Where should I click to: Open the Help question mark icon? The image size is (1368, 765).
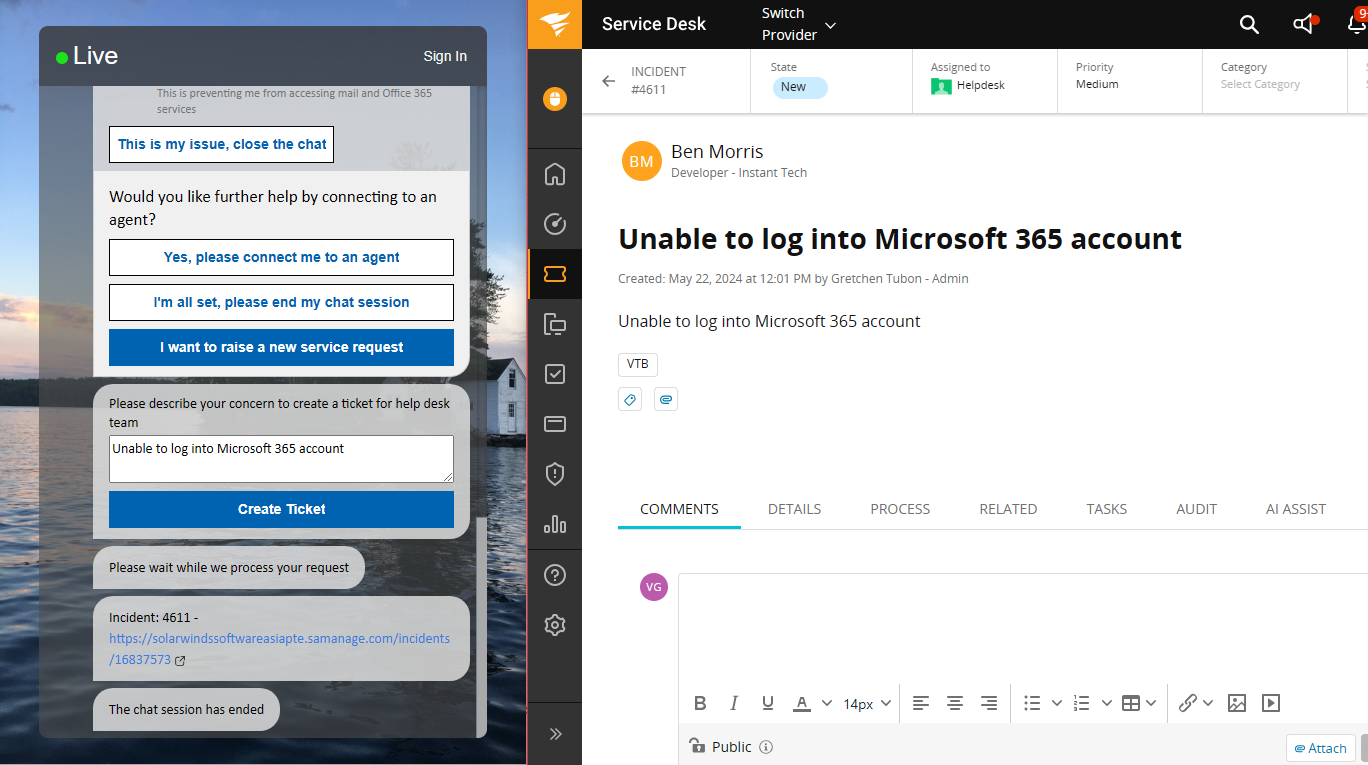point(555,575)
